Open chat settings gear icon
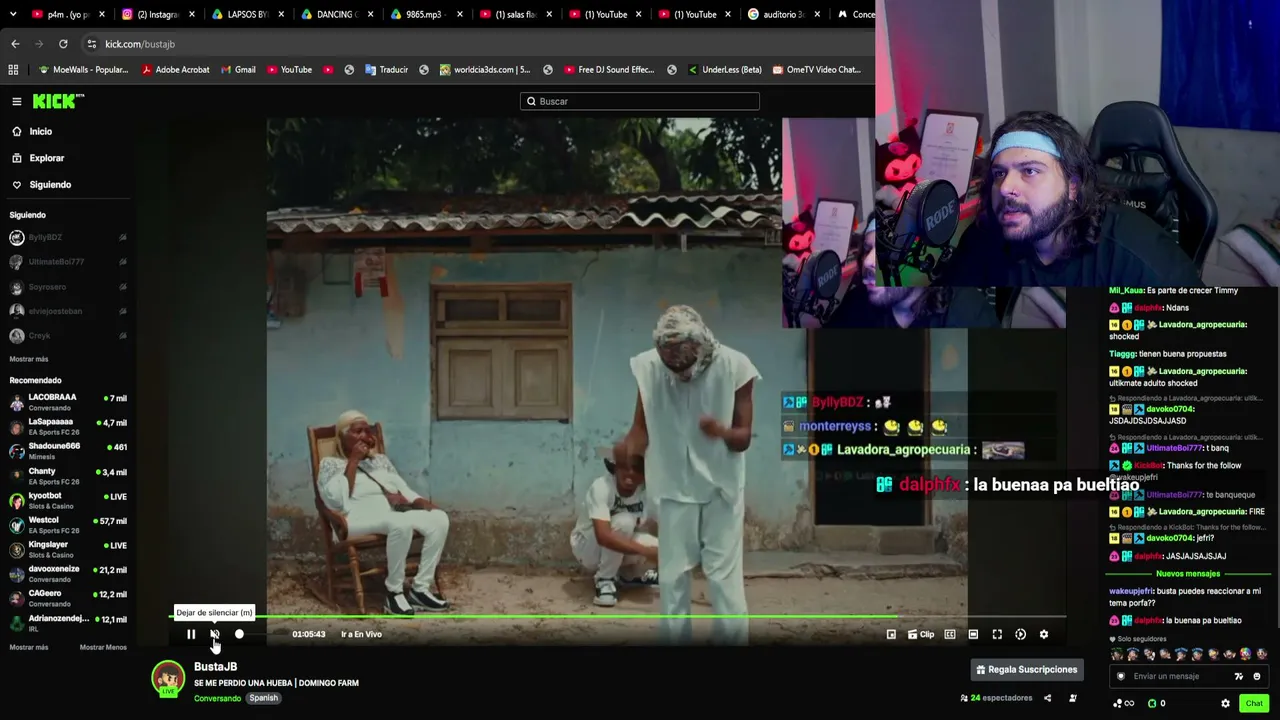This screenshot has height=720, width=1280. 1226,703
